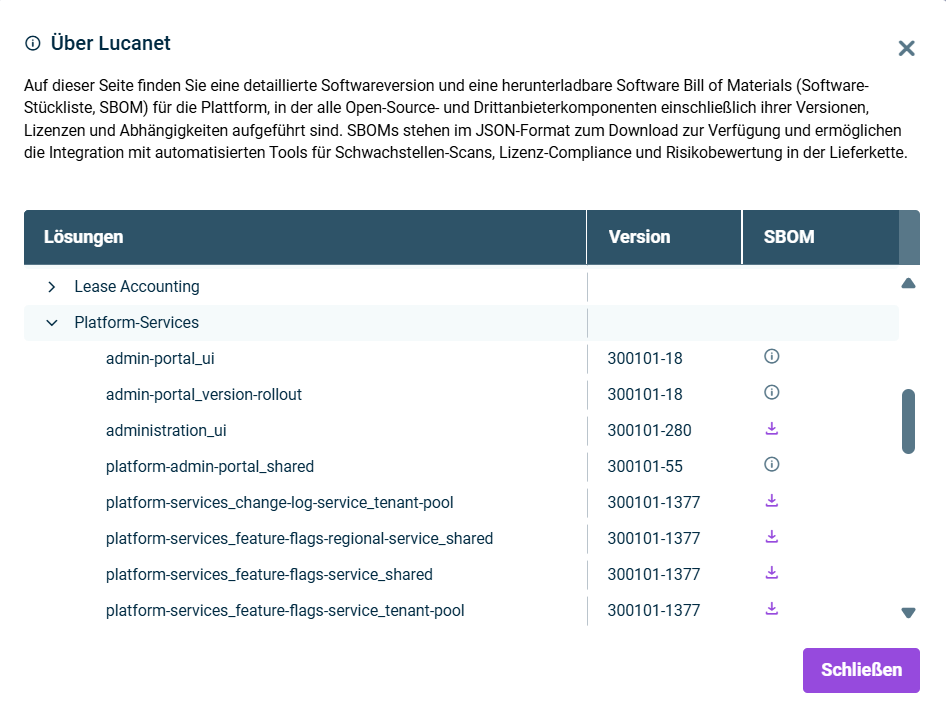Download SBOM for feature-flags-service_shared
The height and width of the screenshot is (718, 946).
pyautogui.click(x=771, y=573)
